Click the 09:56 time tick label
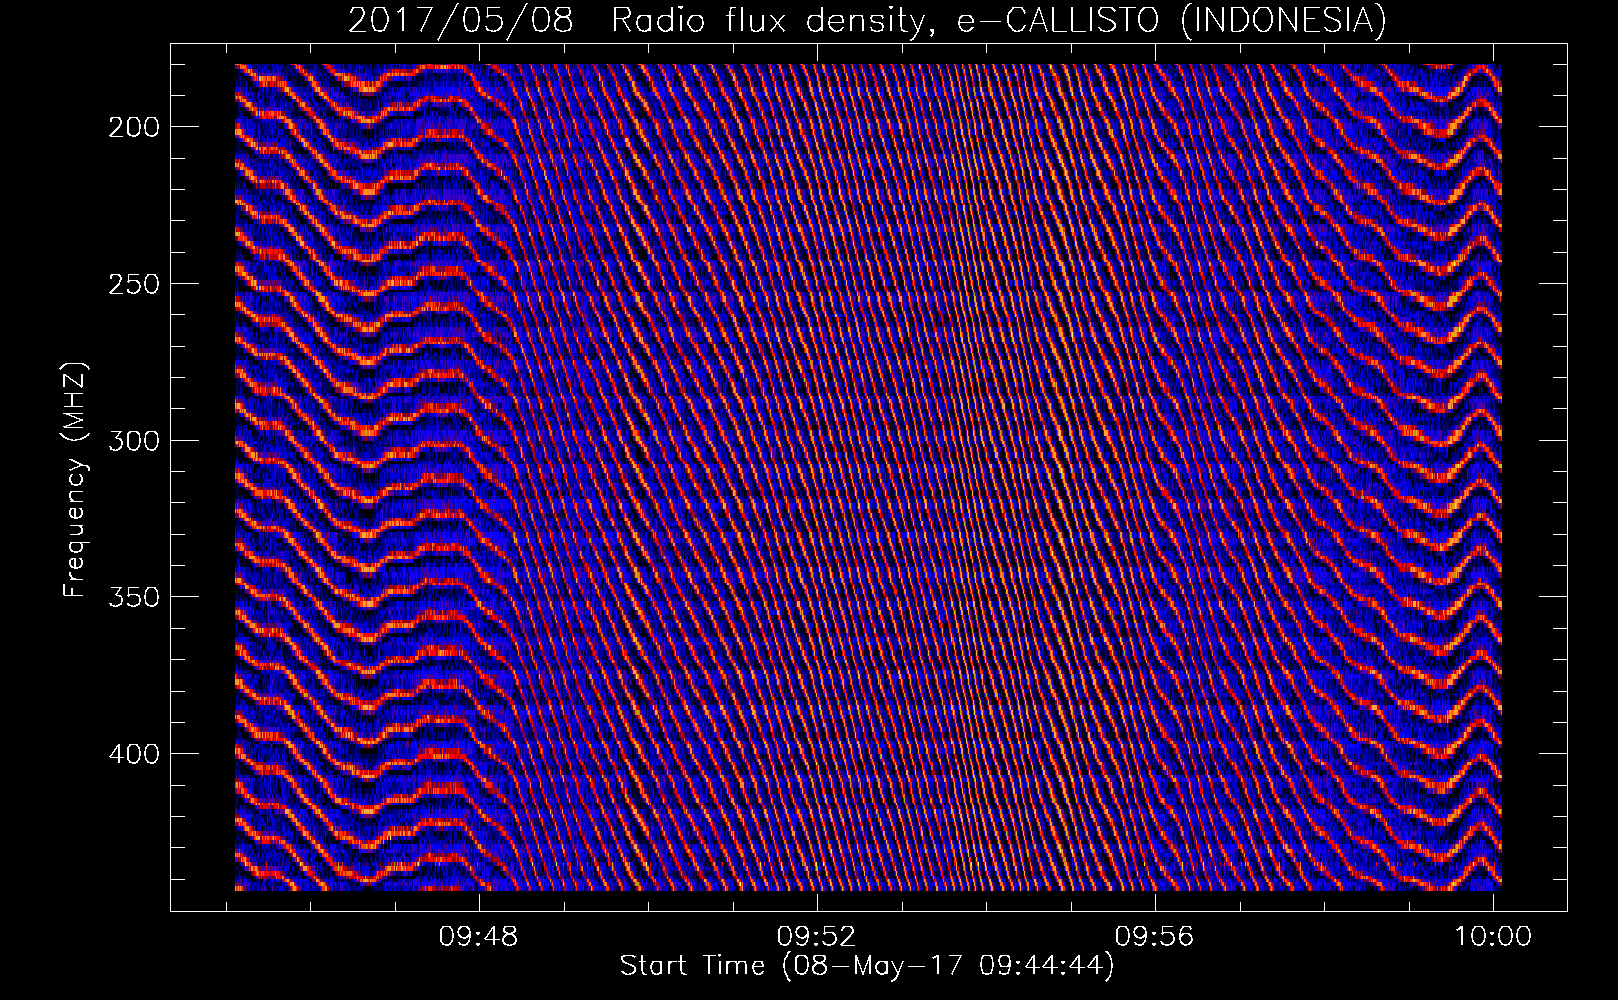The height and width of the screenshot is (1000, 1618). click(1155, 936)
